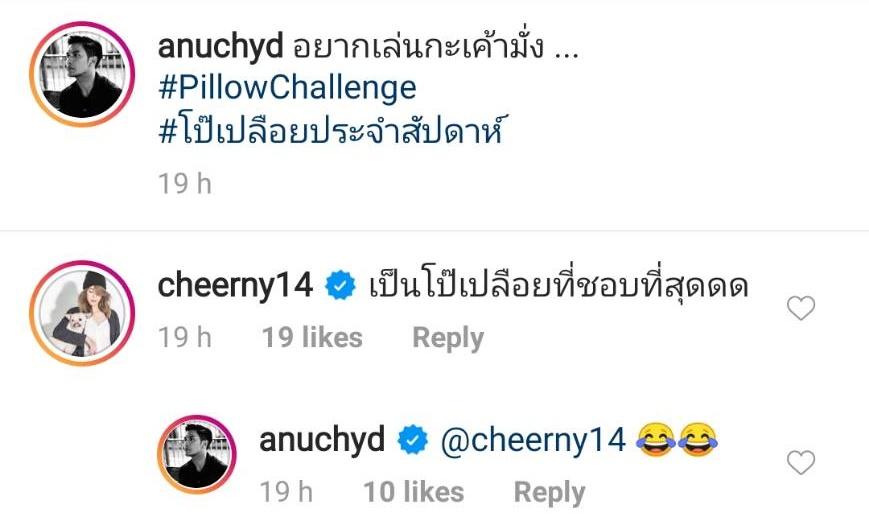Click the verified badge next to cheerny14
This screenshot has height=530, width=869.
coord(340,286)
